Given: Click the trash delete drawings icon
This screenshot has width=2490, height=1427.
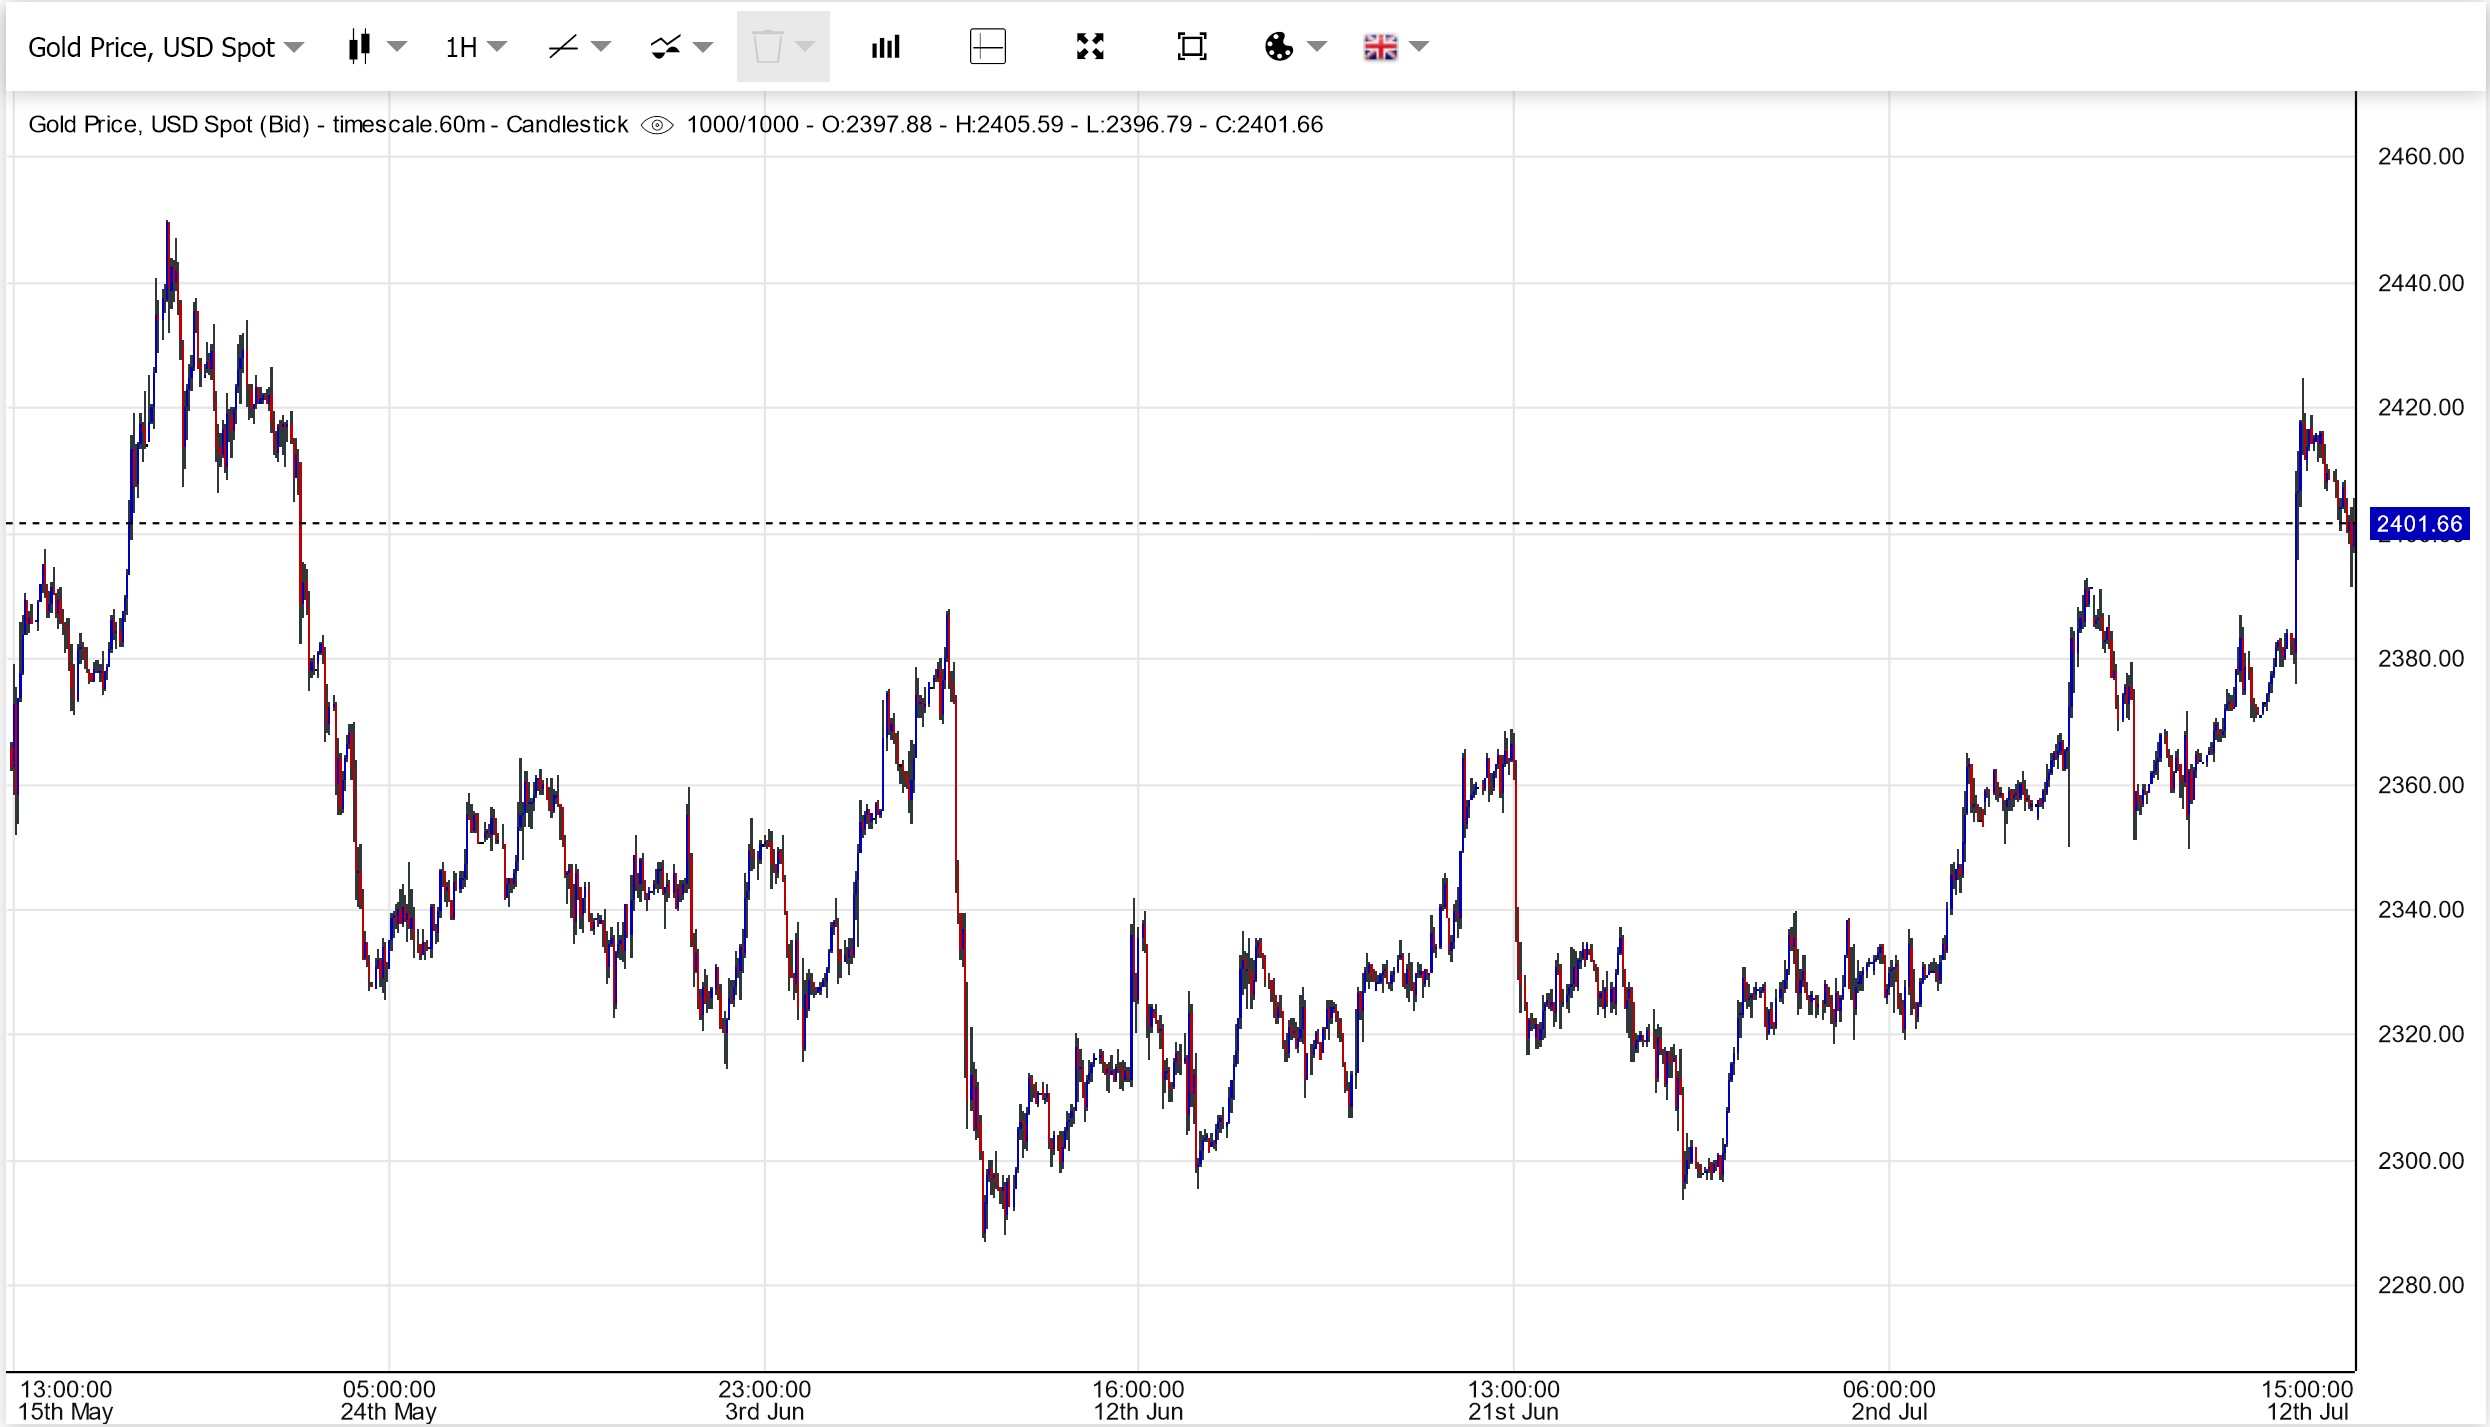Looking at the screenshot, I should [x=767, y=47].
